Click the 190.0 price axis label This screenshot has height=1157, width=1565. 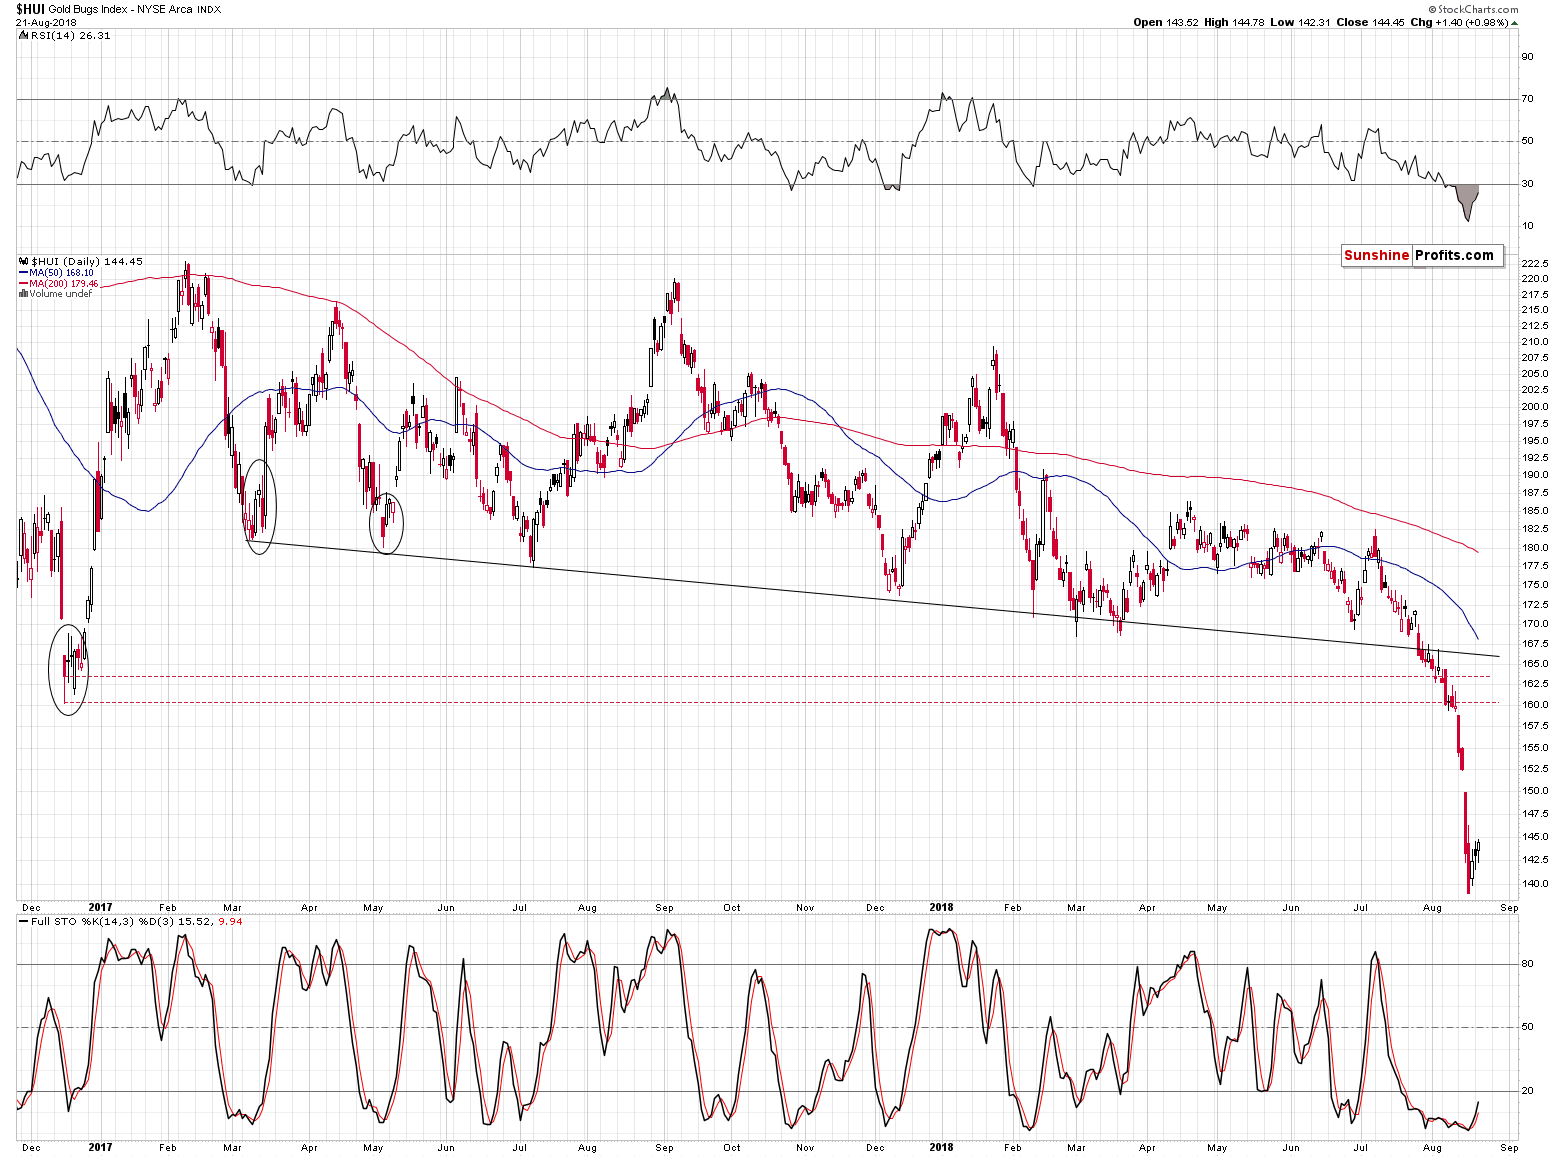[x=1535, y=475]
